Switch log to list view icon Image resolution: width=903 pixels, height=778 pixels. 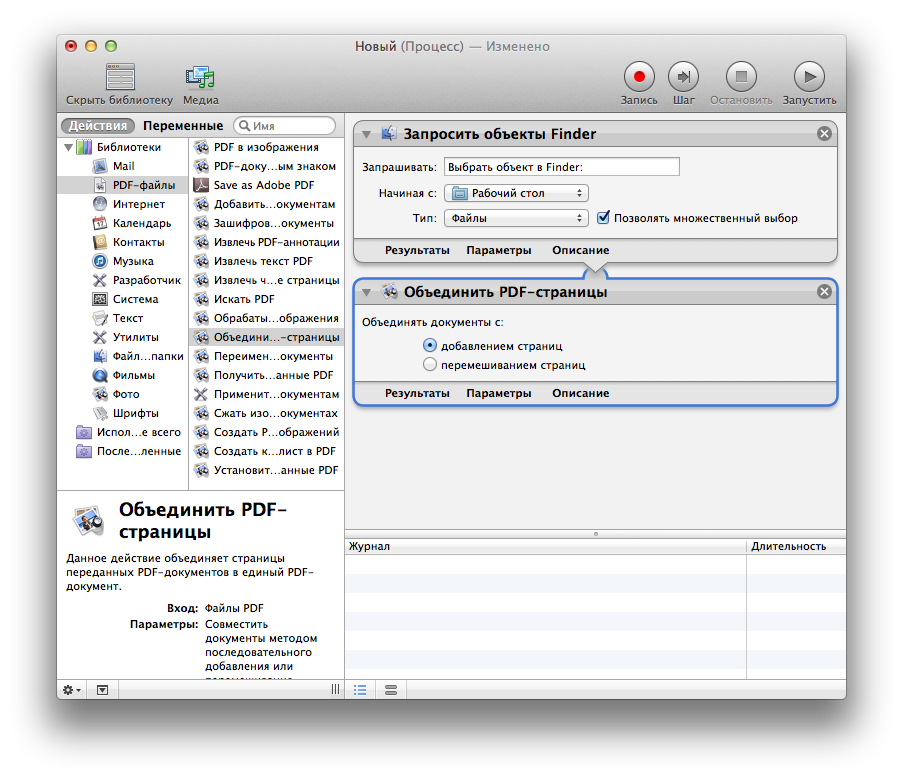361,690
